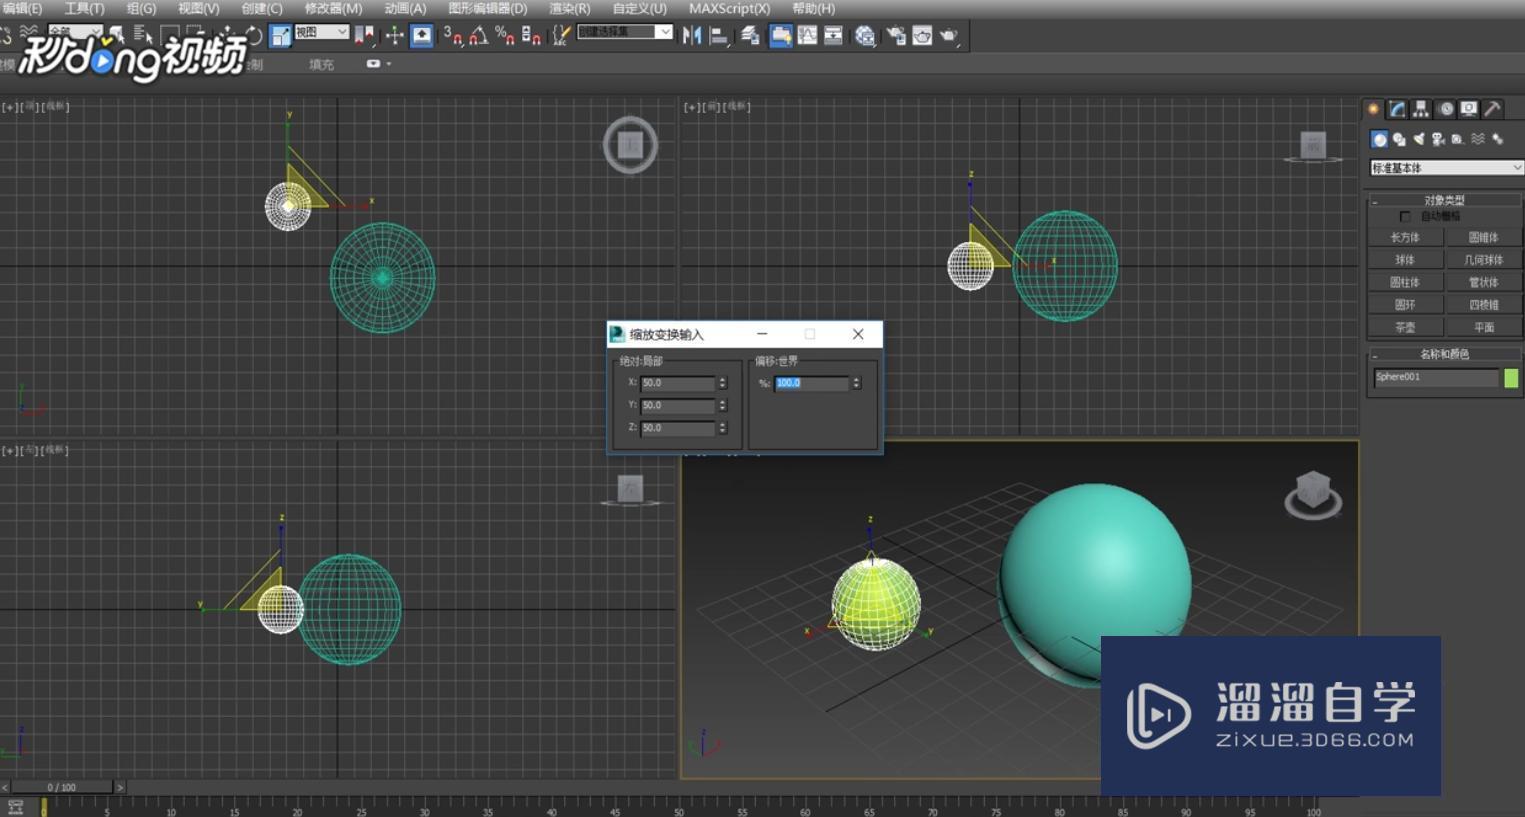
Task: Click the 茶壶 button
Action: point(1405,327)
